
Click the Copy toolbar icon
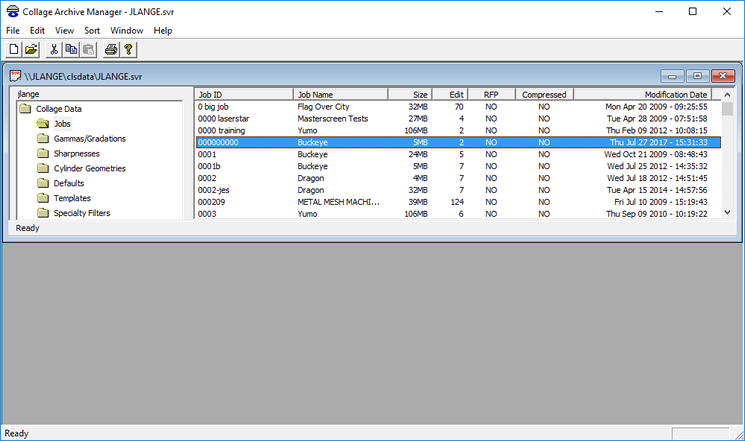[71, 49]
